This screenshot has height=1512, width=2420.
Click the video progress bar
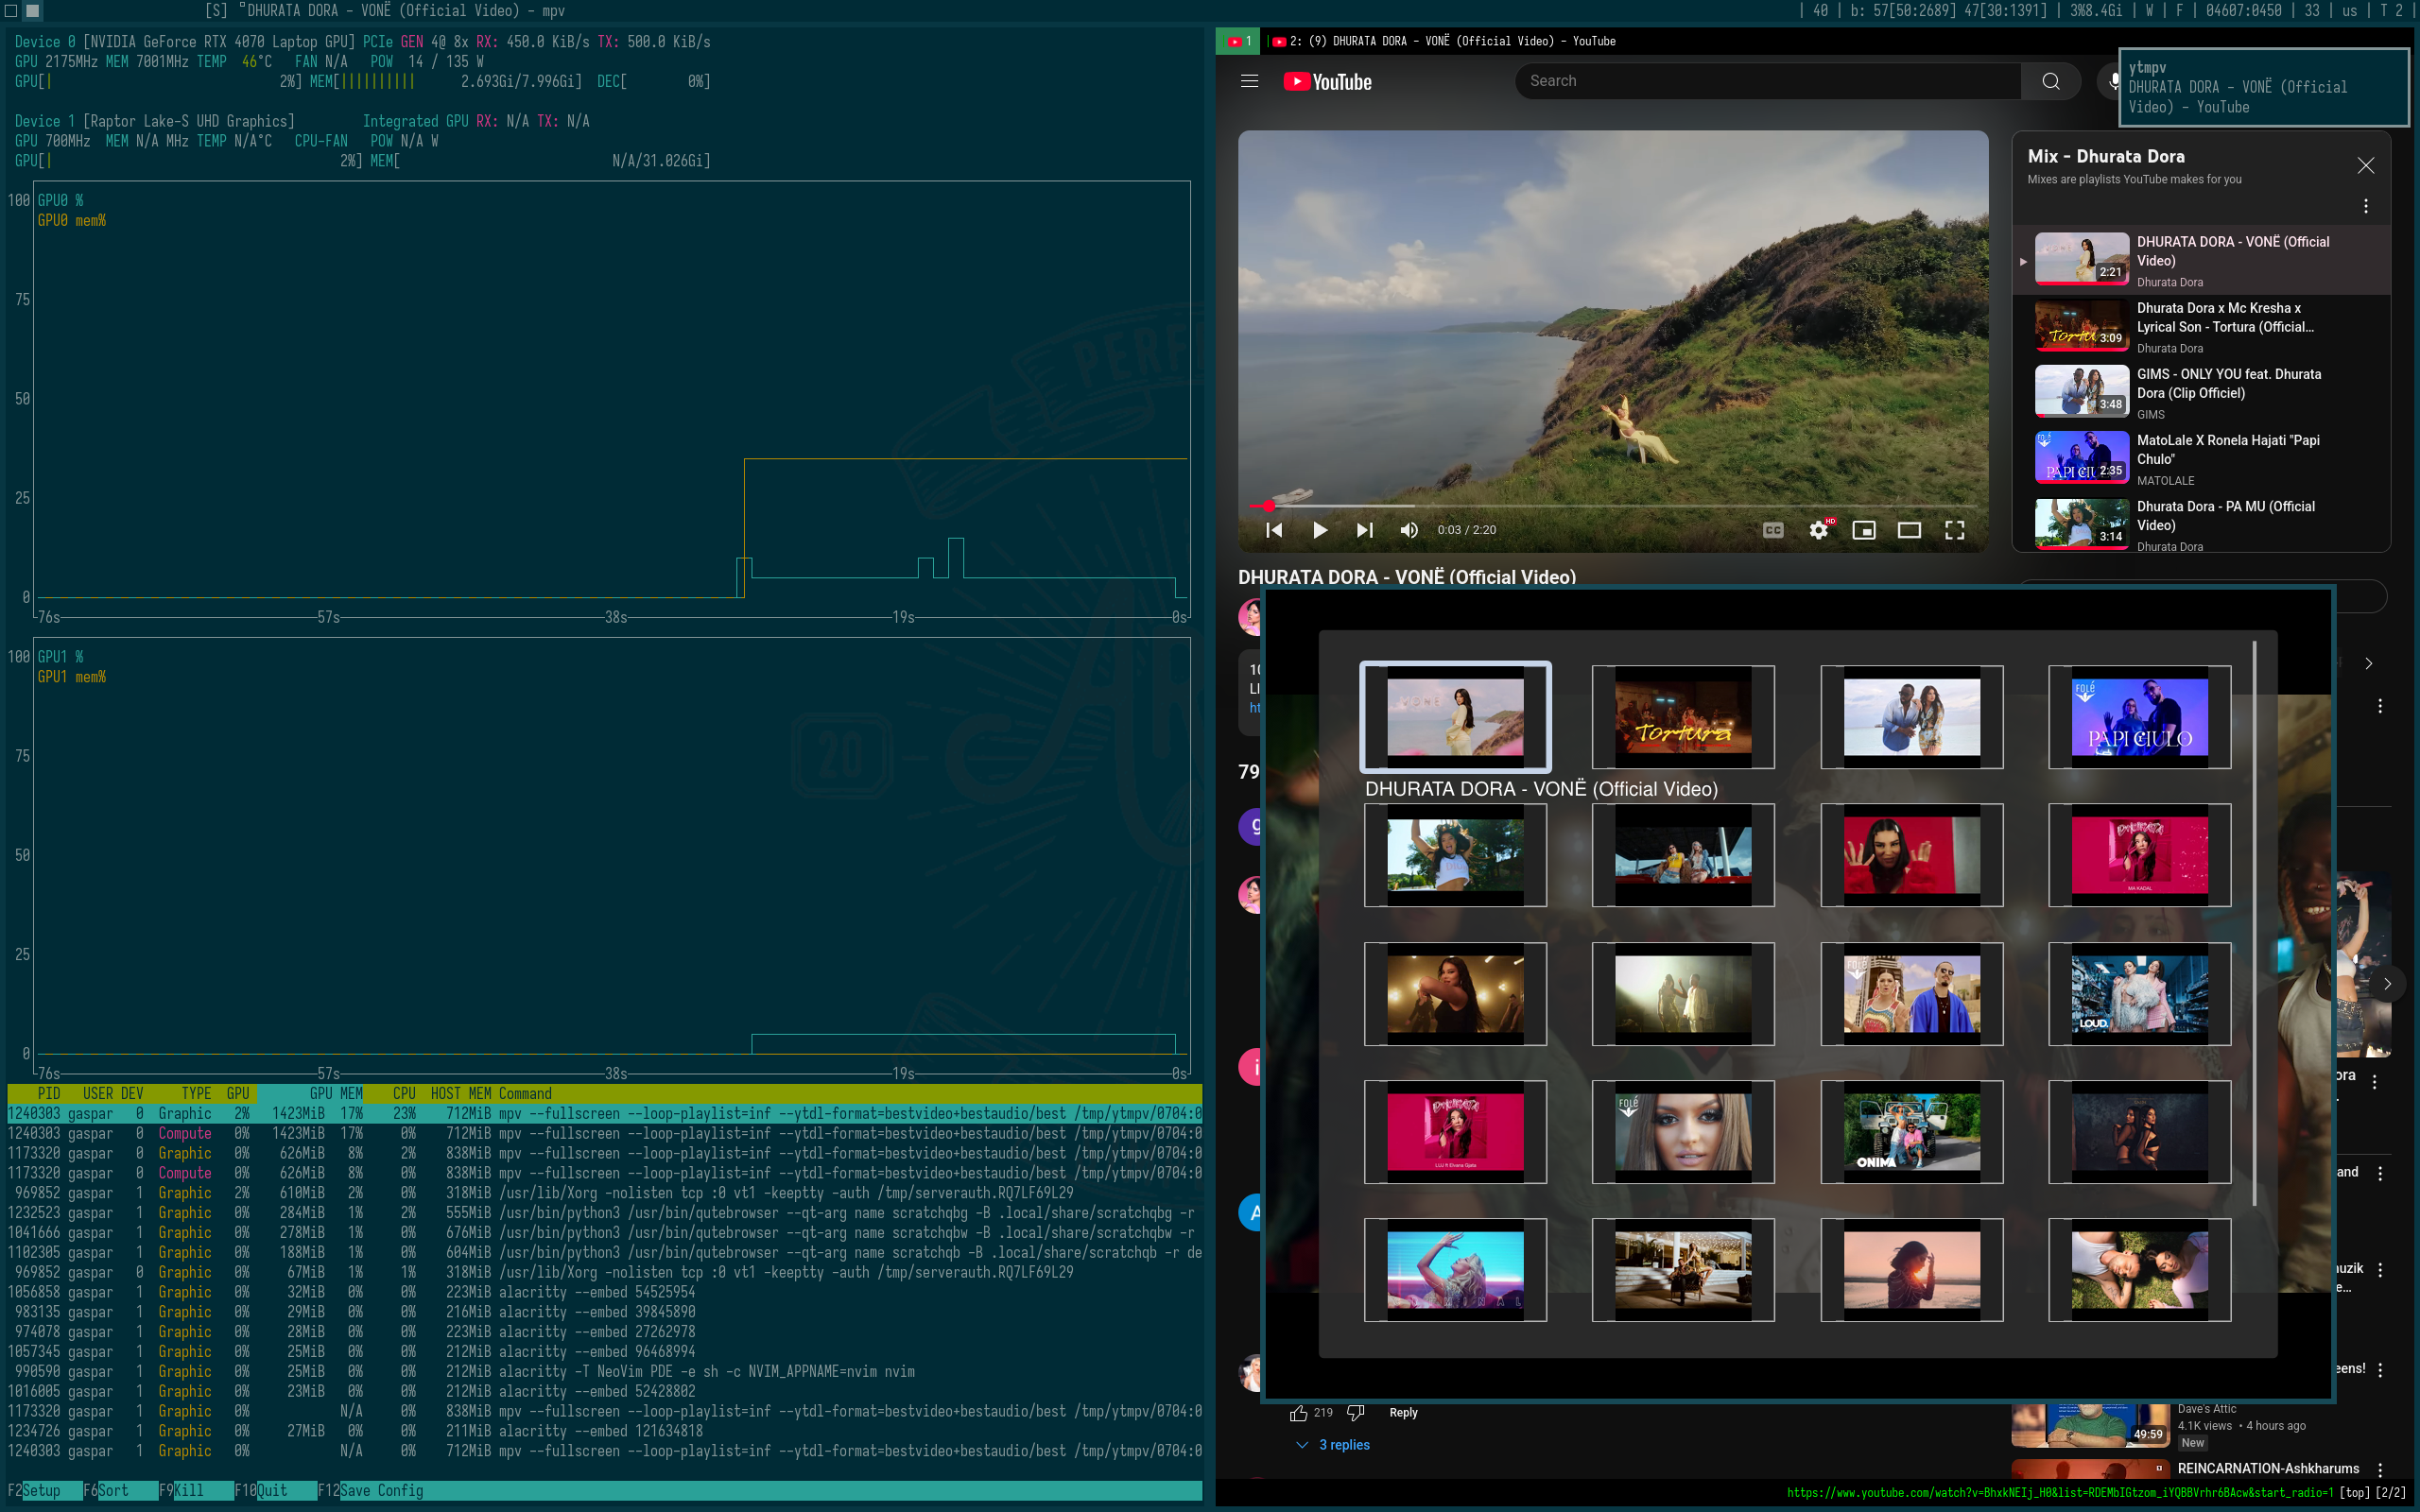pos(1613,506)
